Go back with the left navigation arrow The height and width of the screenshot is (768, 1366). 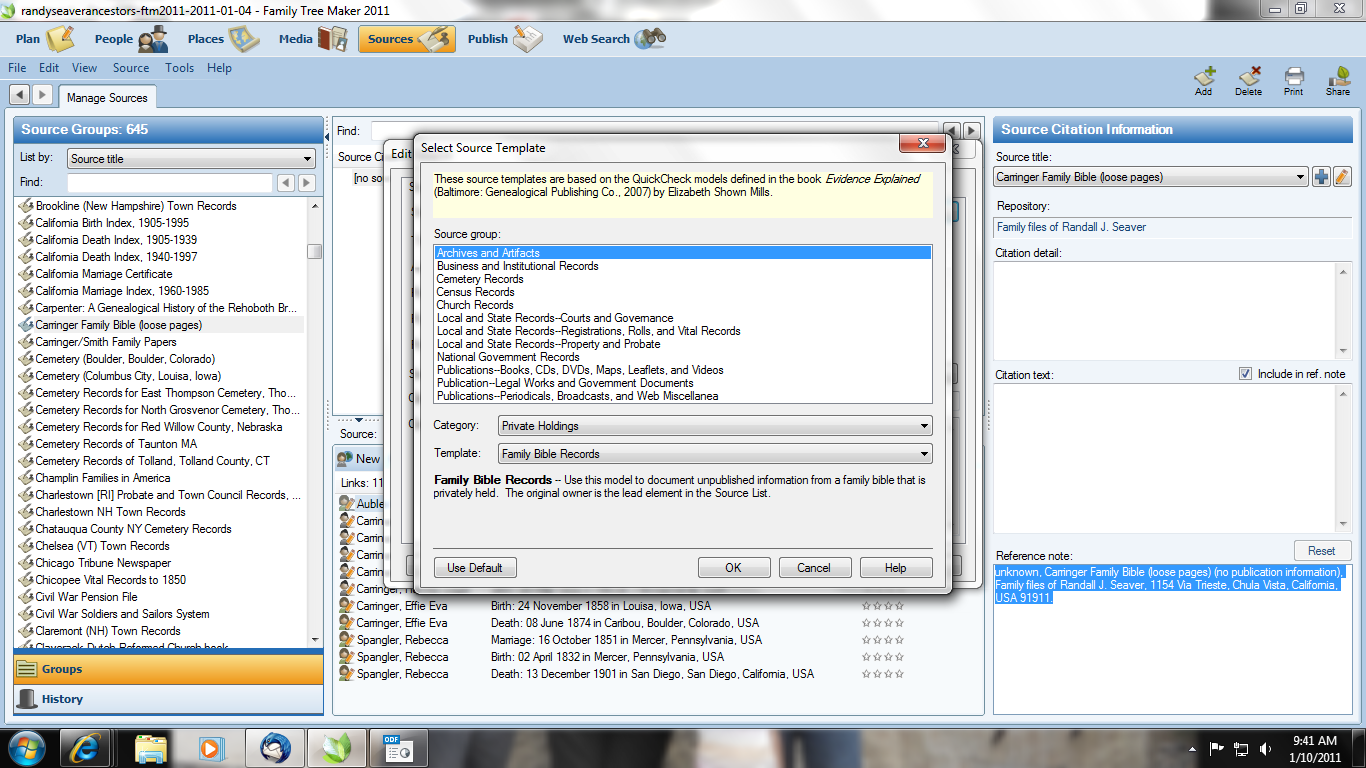[19, 94]
